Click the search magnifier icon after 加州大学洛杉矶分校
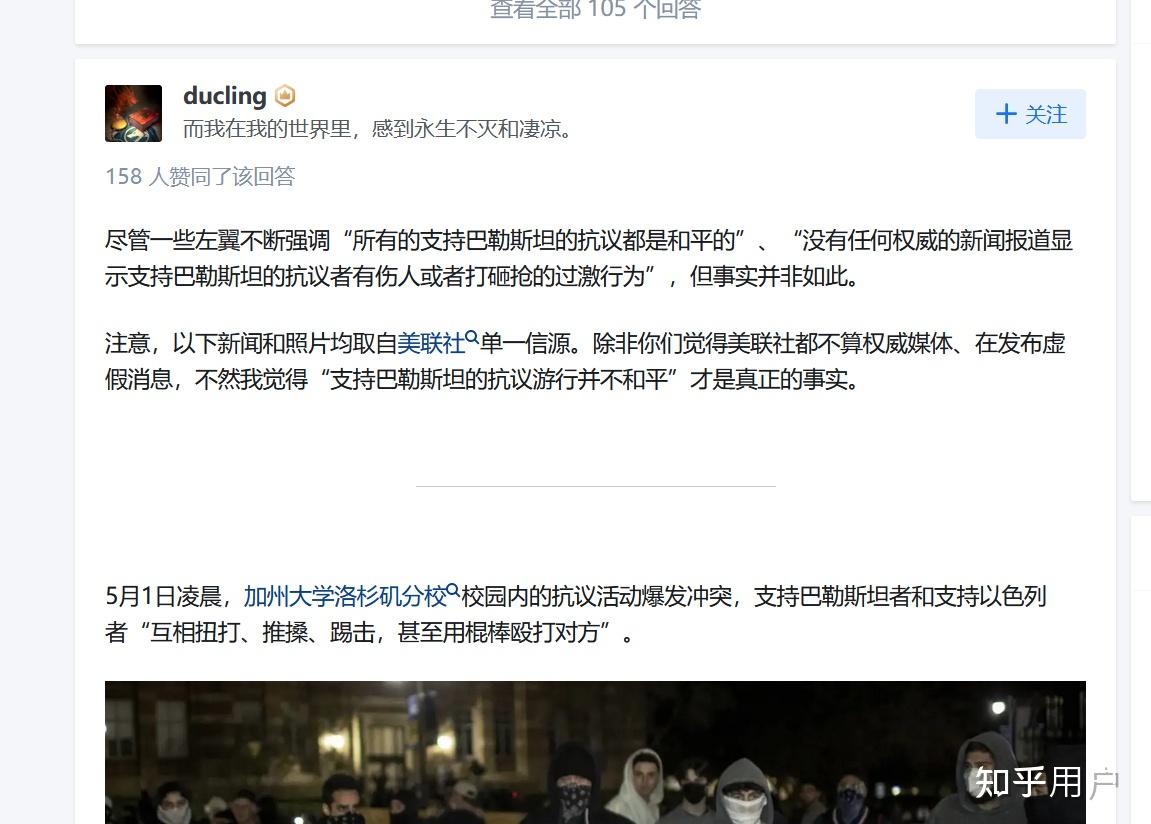Image resolution: width=1151 pixels, height=824 pixels. [x=453, y=590]
